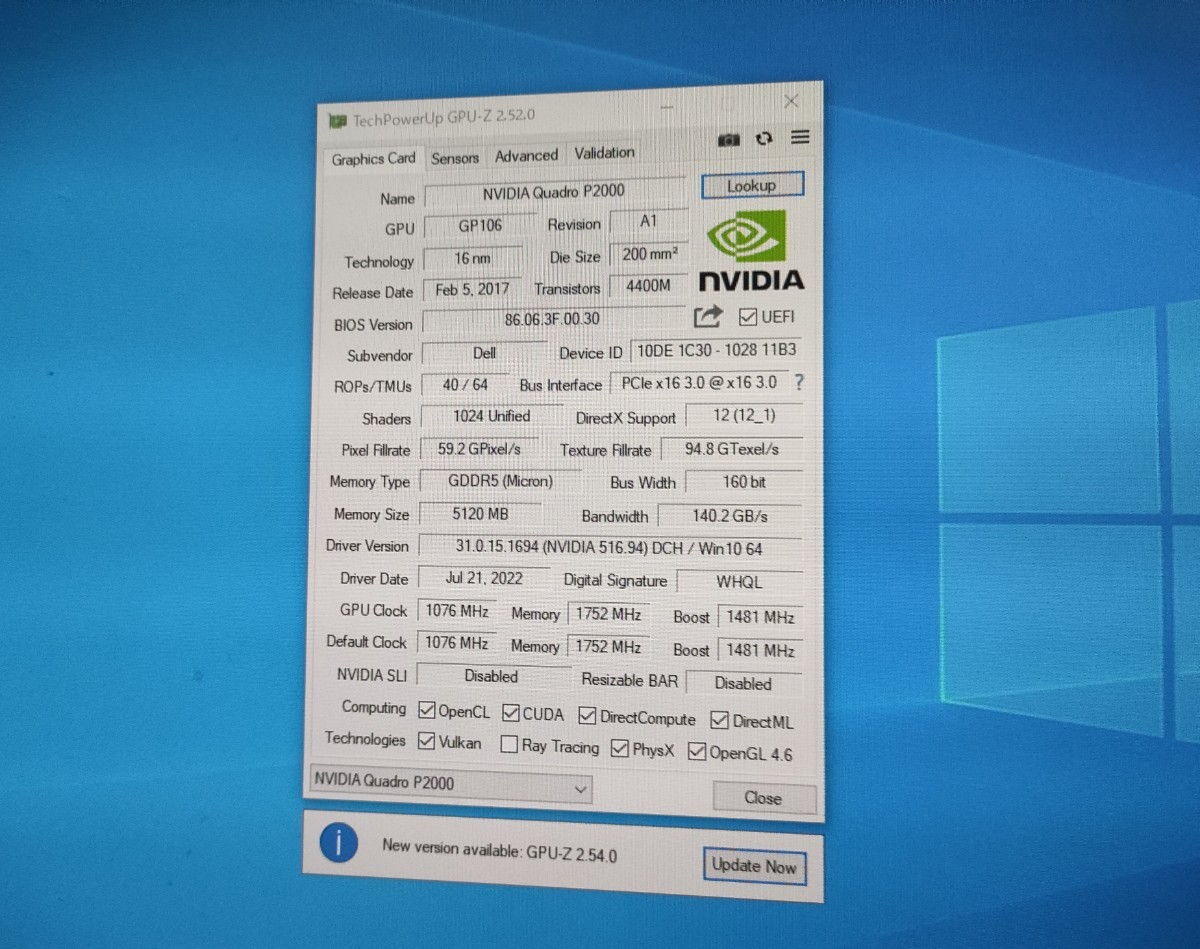Screen dimensions: 1200x949
Task: Click the Update Now button
Action: pyautogui.click(x=754, y=866)
